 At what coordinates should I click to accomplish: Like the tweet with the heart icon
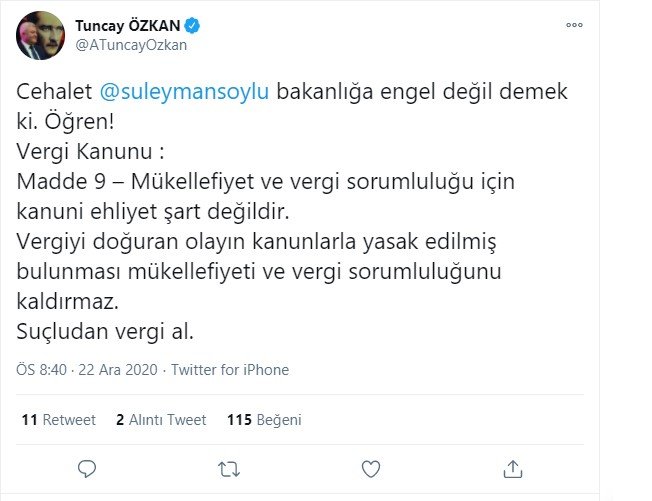[370, 469]
